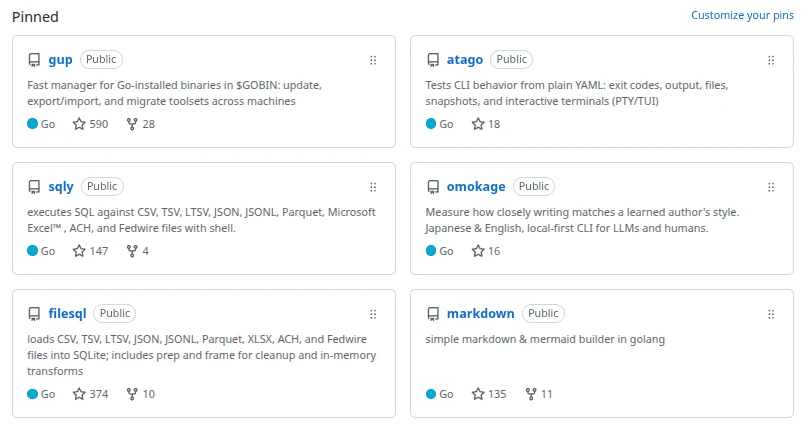Open gup stargazers with 590 stars
The height and width of the screenshot is (431, 812).
(91, 124)
